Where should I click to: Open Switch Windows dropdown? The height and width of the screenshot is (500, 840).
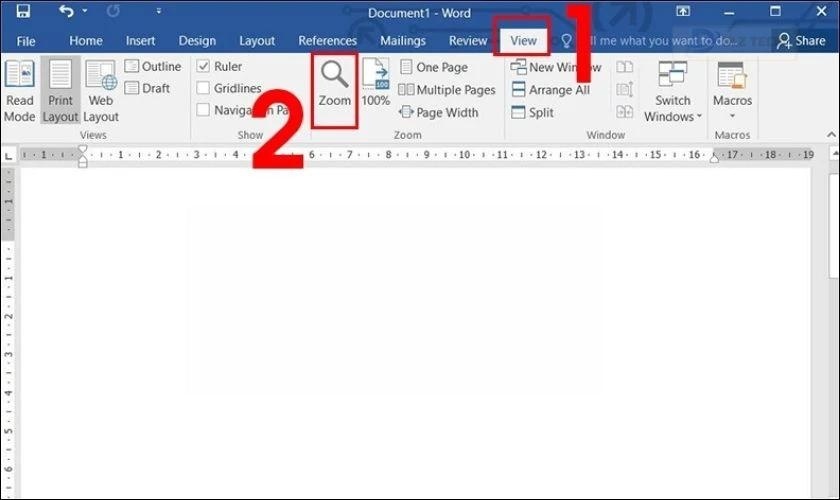point(673,91)
